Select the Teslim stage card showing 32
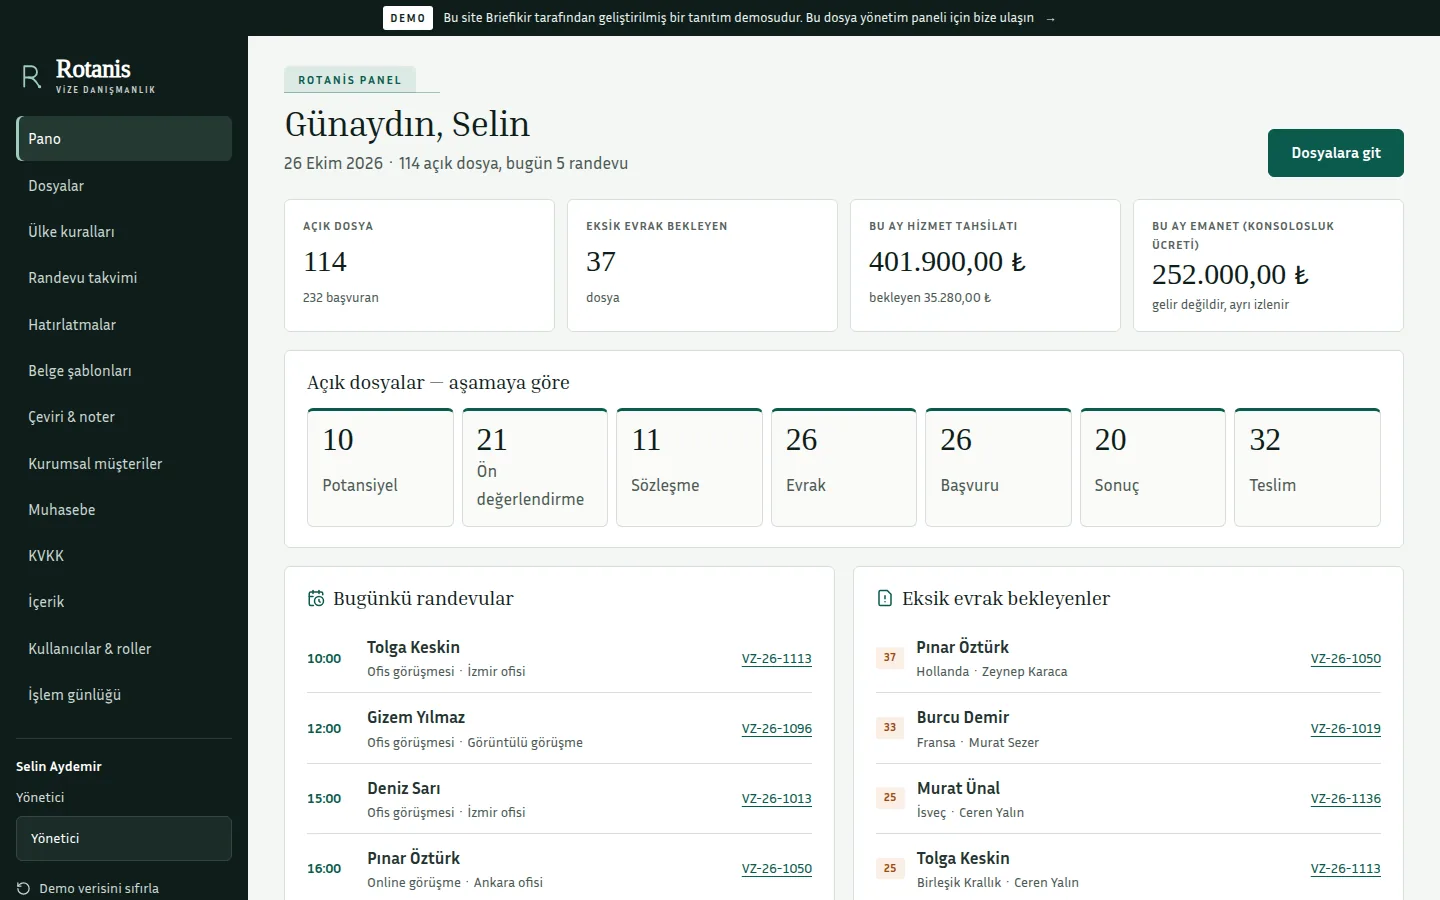This screenshot has width=1440, height=900. pos(1307,467)
